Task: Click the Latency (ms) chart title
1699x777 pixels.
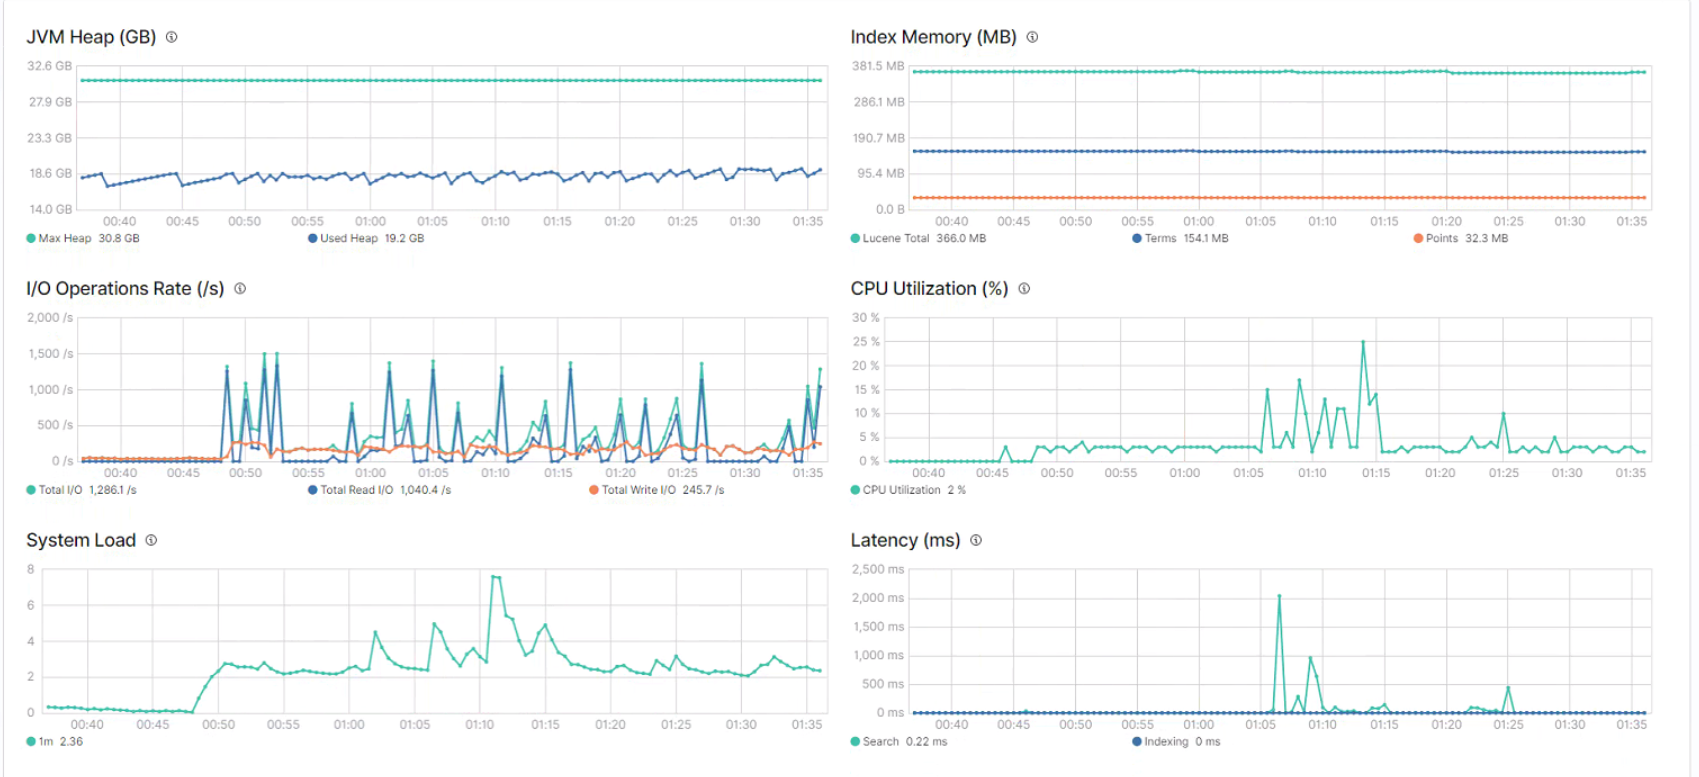Action: coord(905,540)
